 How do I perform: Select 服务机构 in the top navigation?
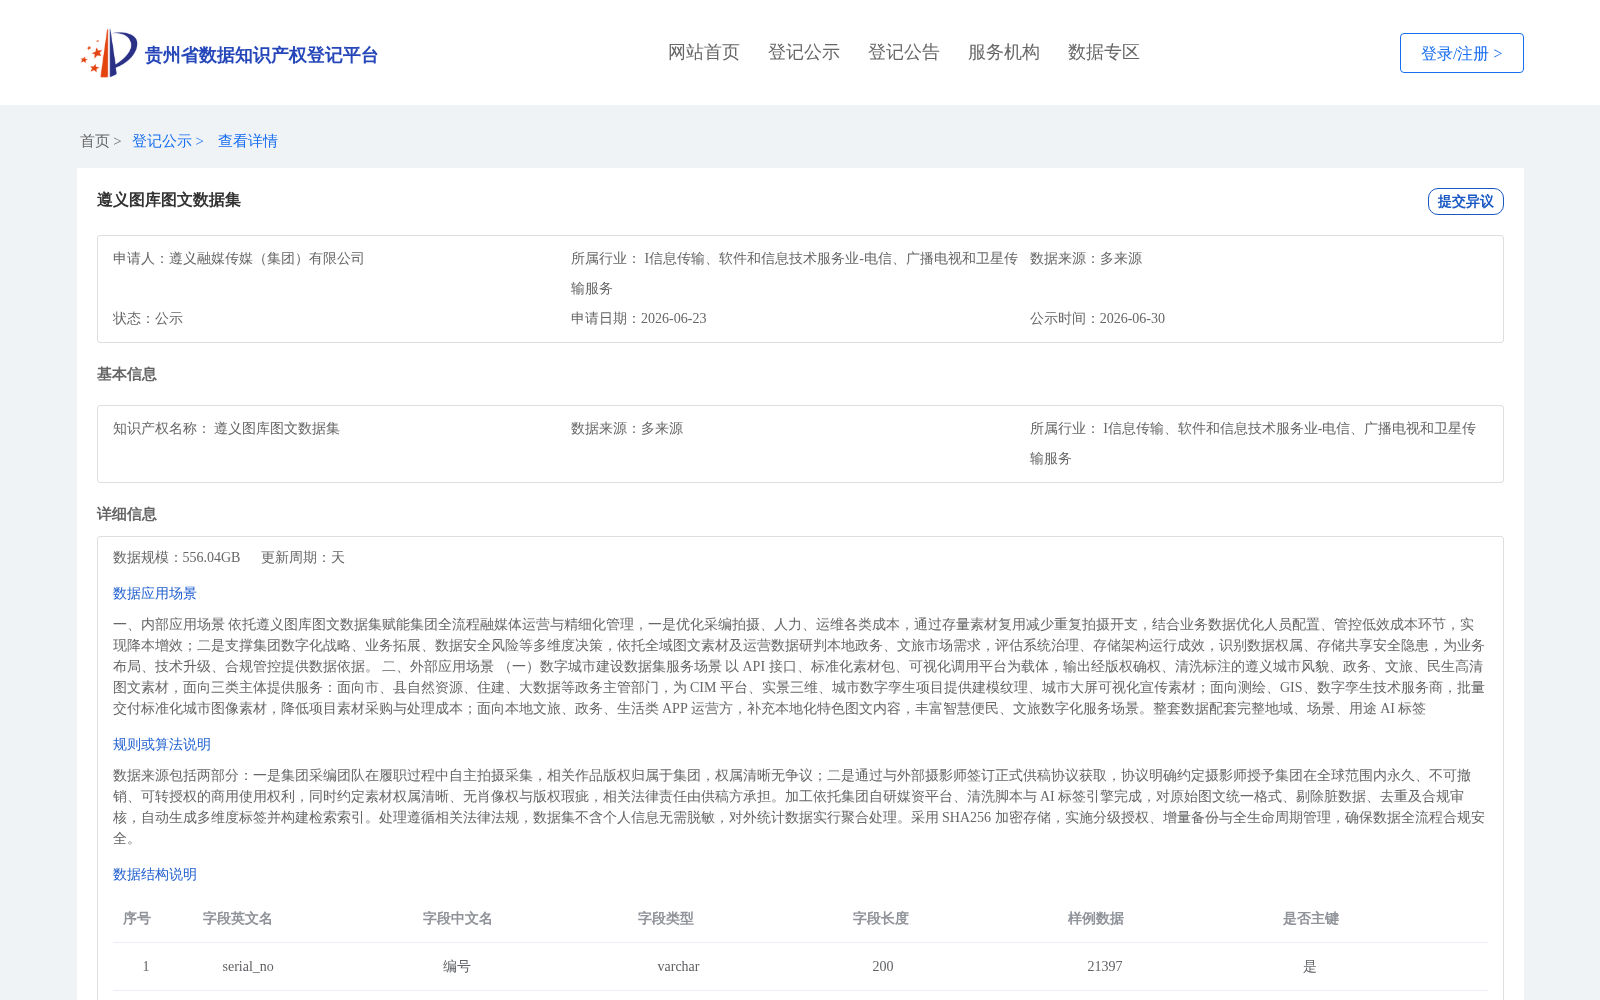1004,52
